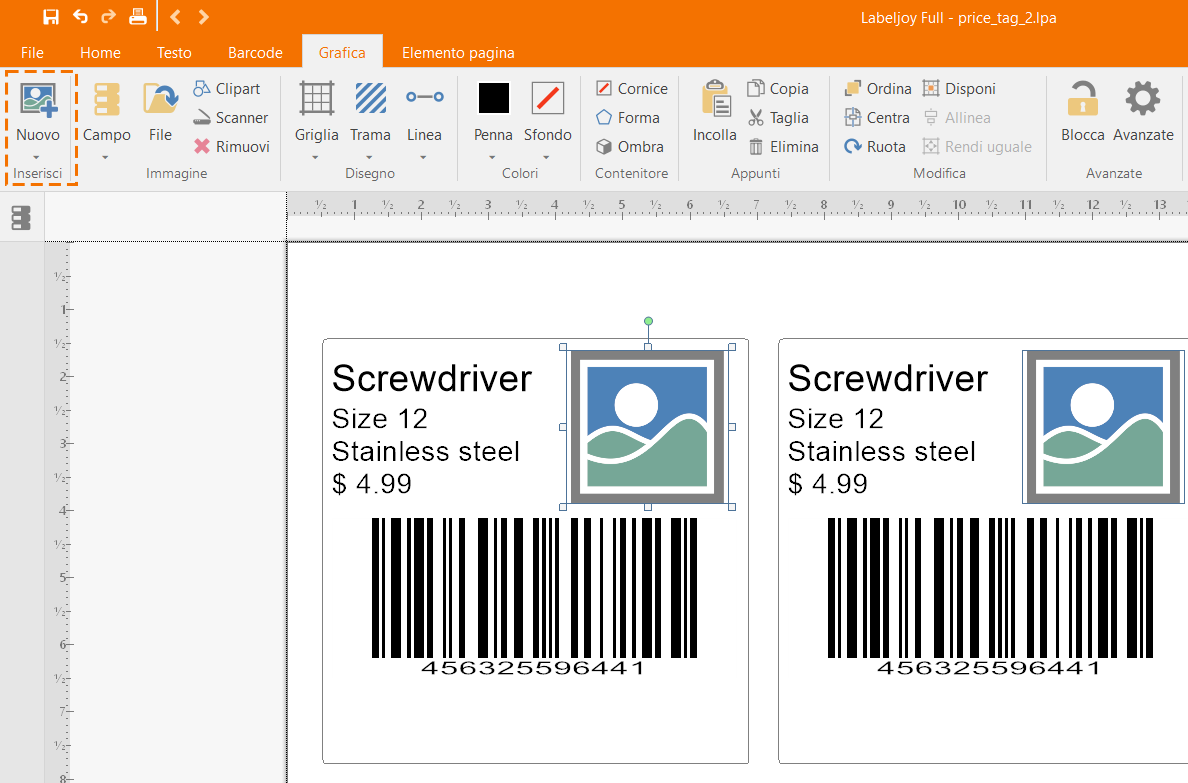Expand the Nuovo dropdown arrow
This screenshot has height=783, width=1188.
coord(36,158)
